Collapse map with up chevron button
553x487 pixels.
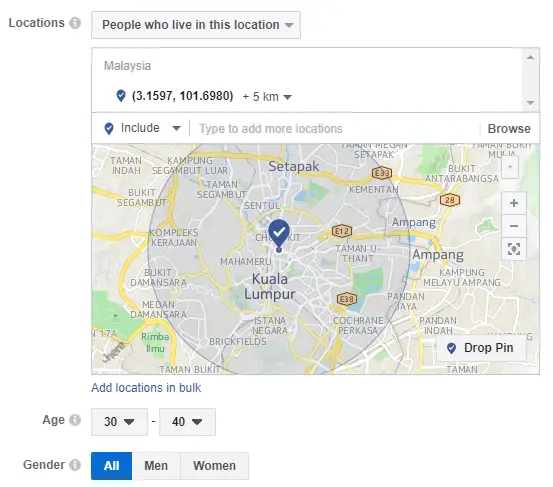click(510, 168)
